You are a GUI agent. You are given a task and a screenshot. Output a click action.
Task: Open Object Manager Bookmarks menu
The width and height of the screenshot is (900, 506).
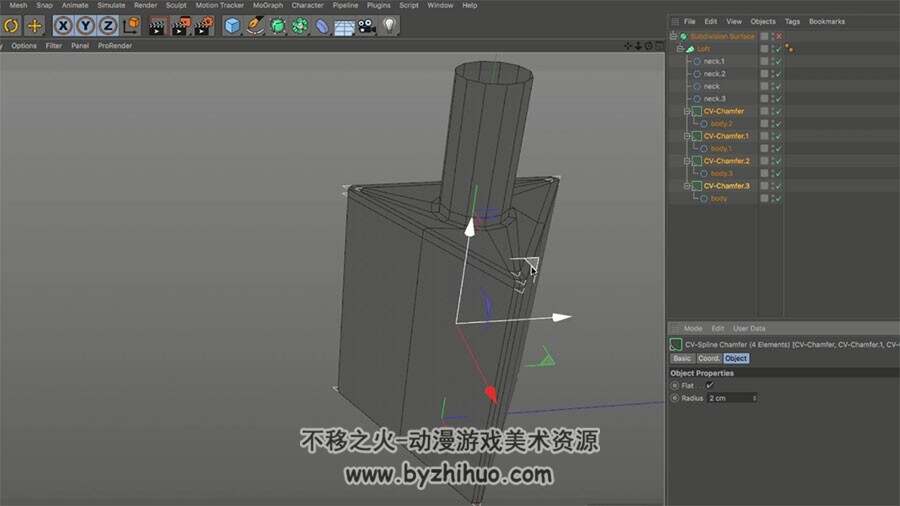tap(827, 21)
